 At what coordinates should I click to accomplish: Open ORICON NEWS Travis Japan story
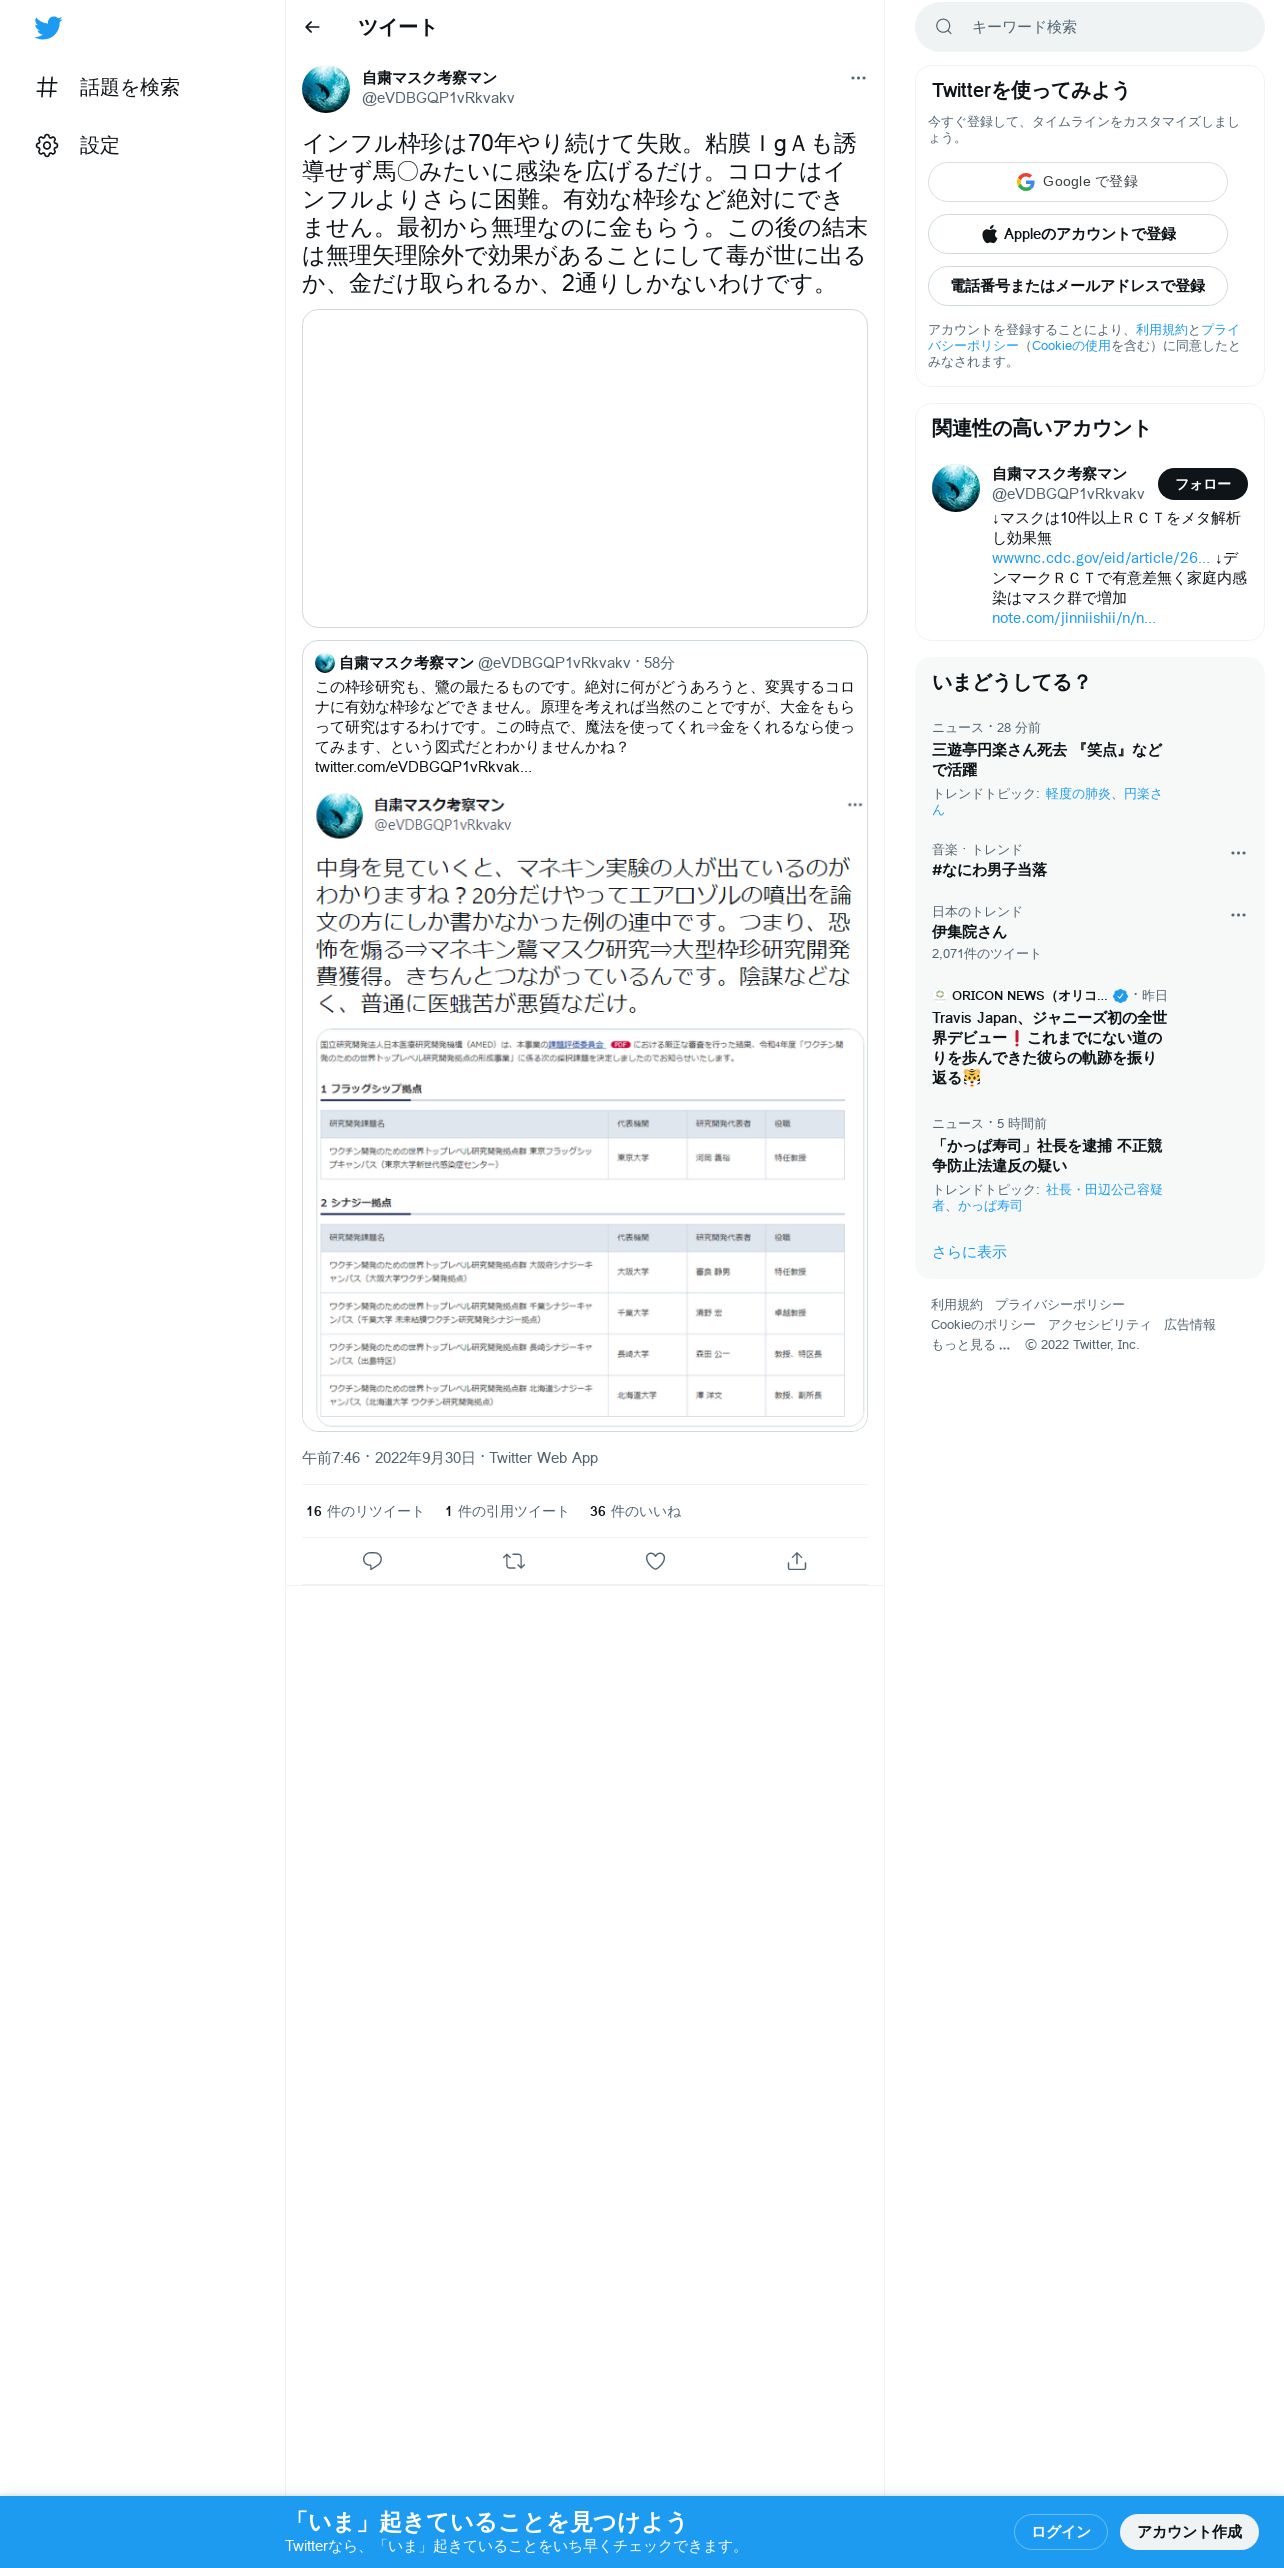1049,1048
